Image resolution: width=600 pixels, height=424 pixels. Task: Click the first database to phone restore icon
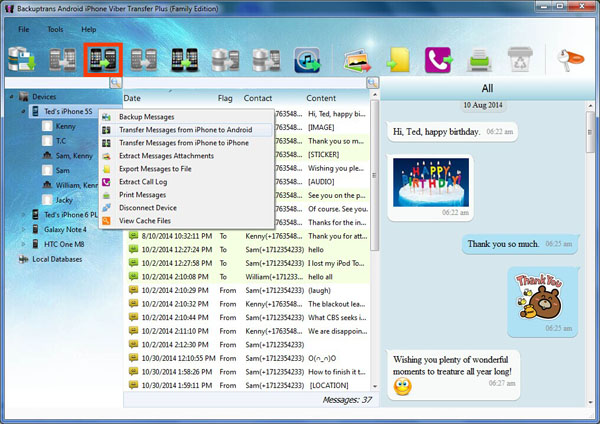pos(225,60)
